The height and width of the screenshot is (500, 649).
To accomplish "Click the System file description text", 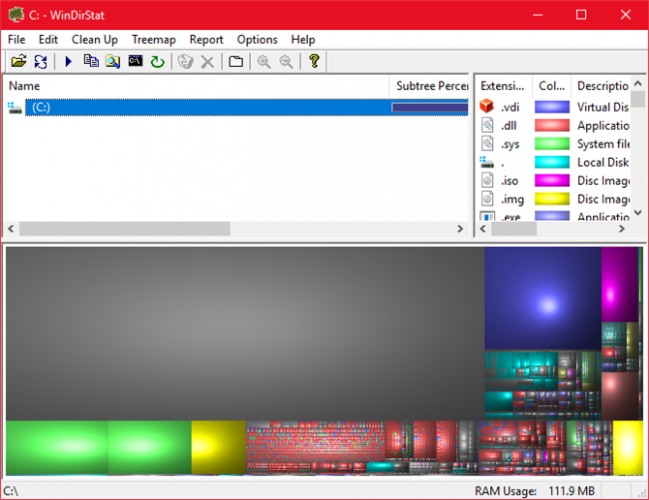I will click(603, 144).
